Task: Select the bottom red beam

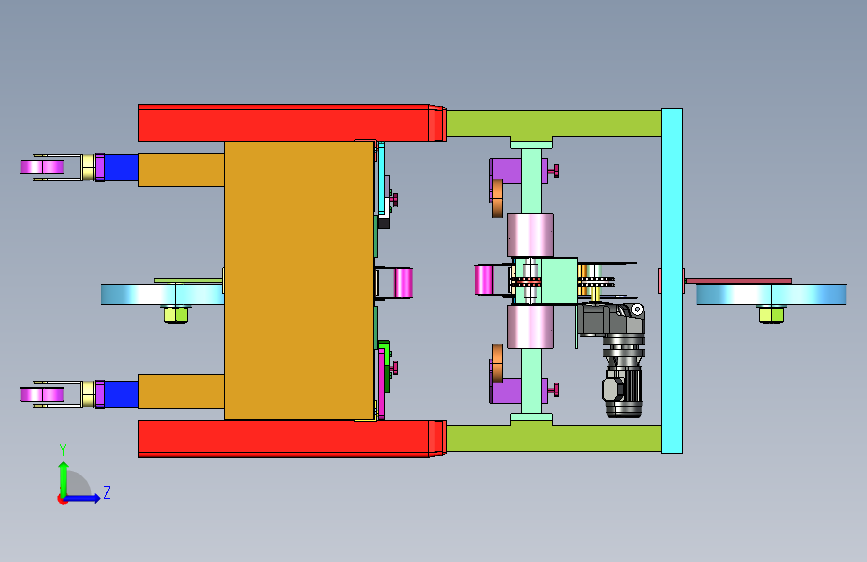Action: tap(292, 439)
